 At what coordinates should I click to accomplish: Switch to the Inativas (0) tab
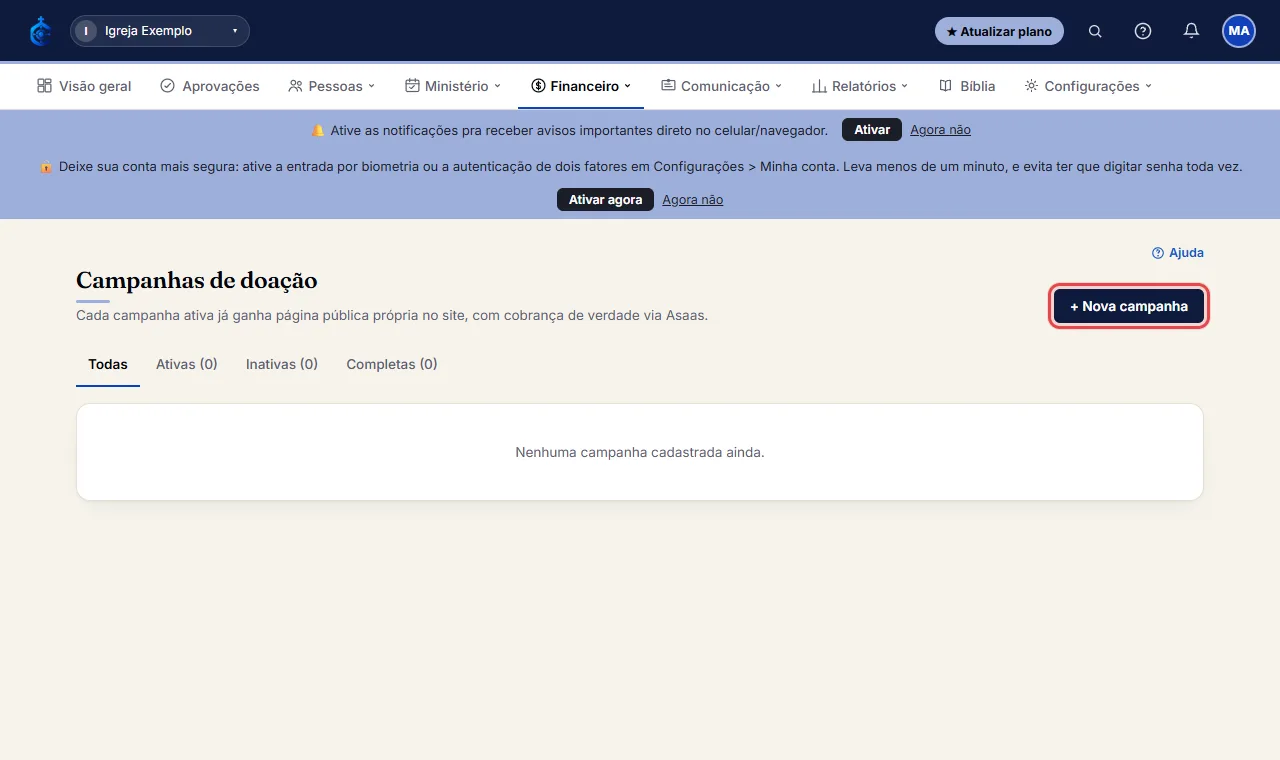coord(282,364)
